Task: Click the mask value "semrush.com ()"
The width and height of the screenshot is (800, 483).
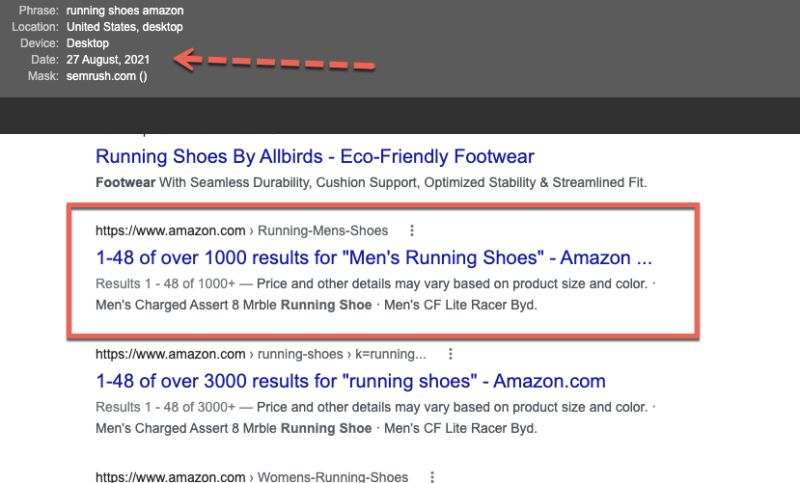Action: pyautogui.click(x=107, y=76)
